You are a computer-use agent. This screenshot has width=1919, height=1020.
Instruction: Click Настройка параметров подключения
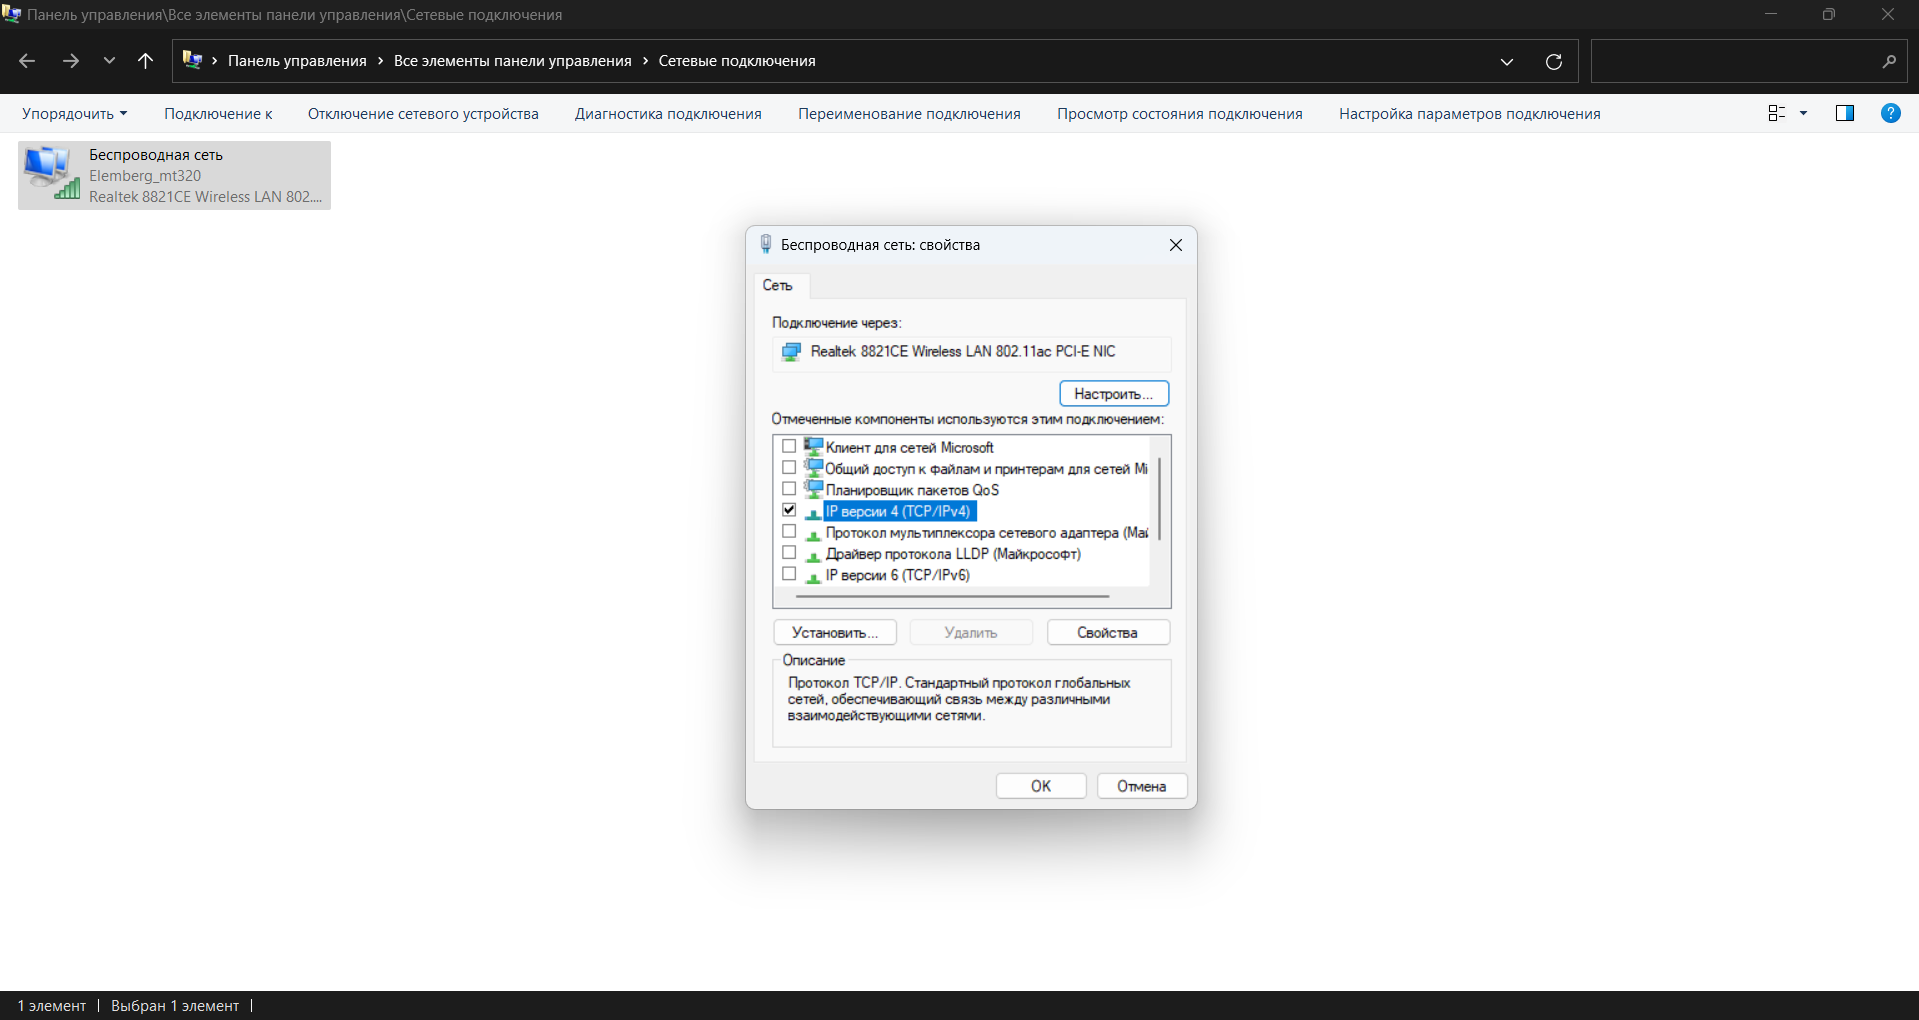1470,114
